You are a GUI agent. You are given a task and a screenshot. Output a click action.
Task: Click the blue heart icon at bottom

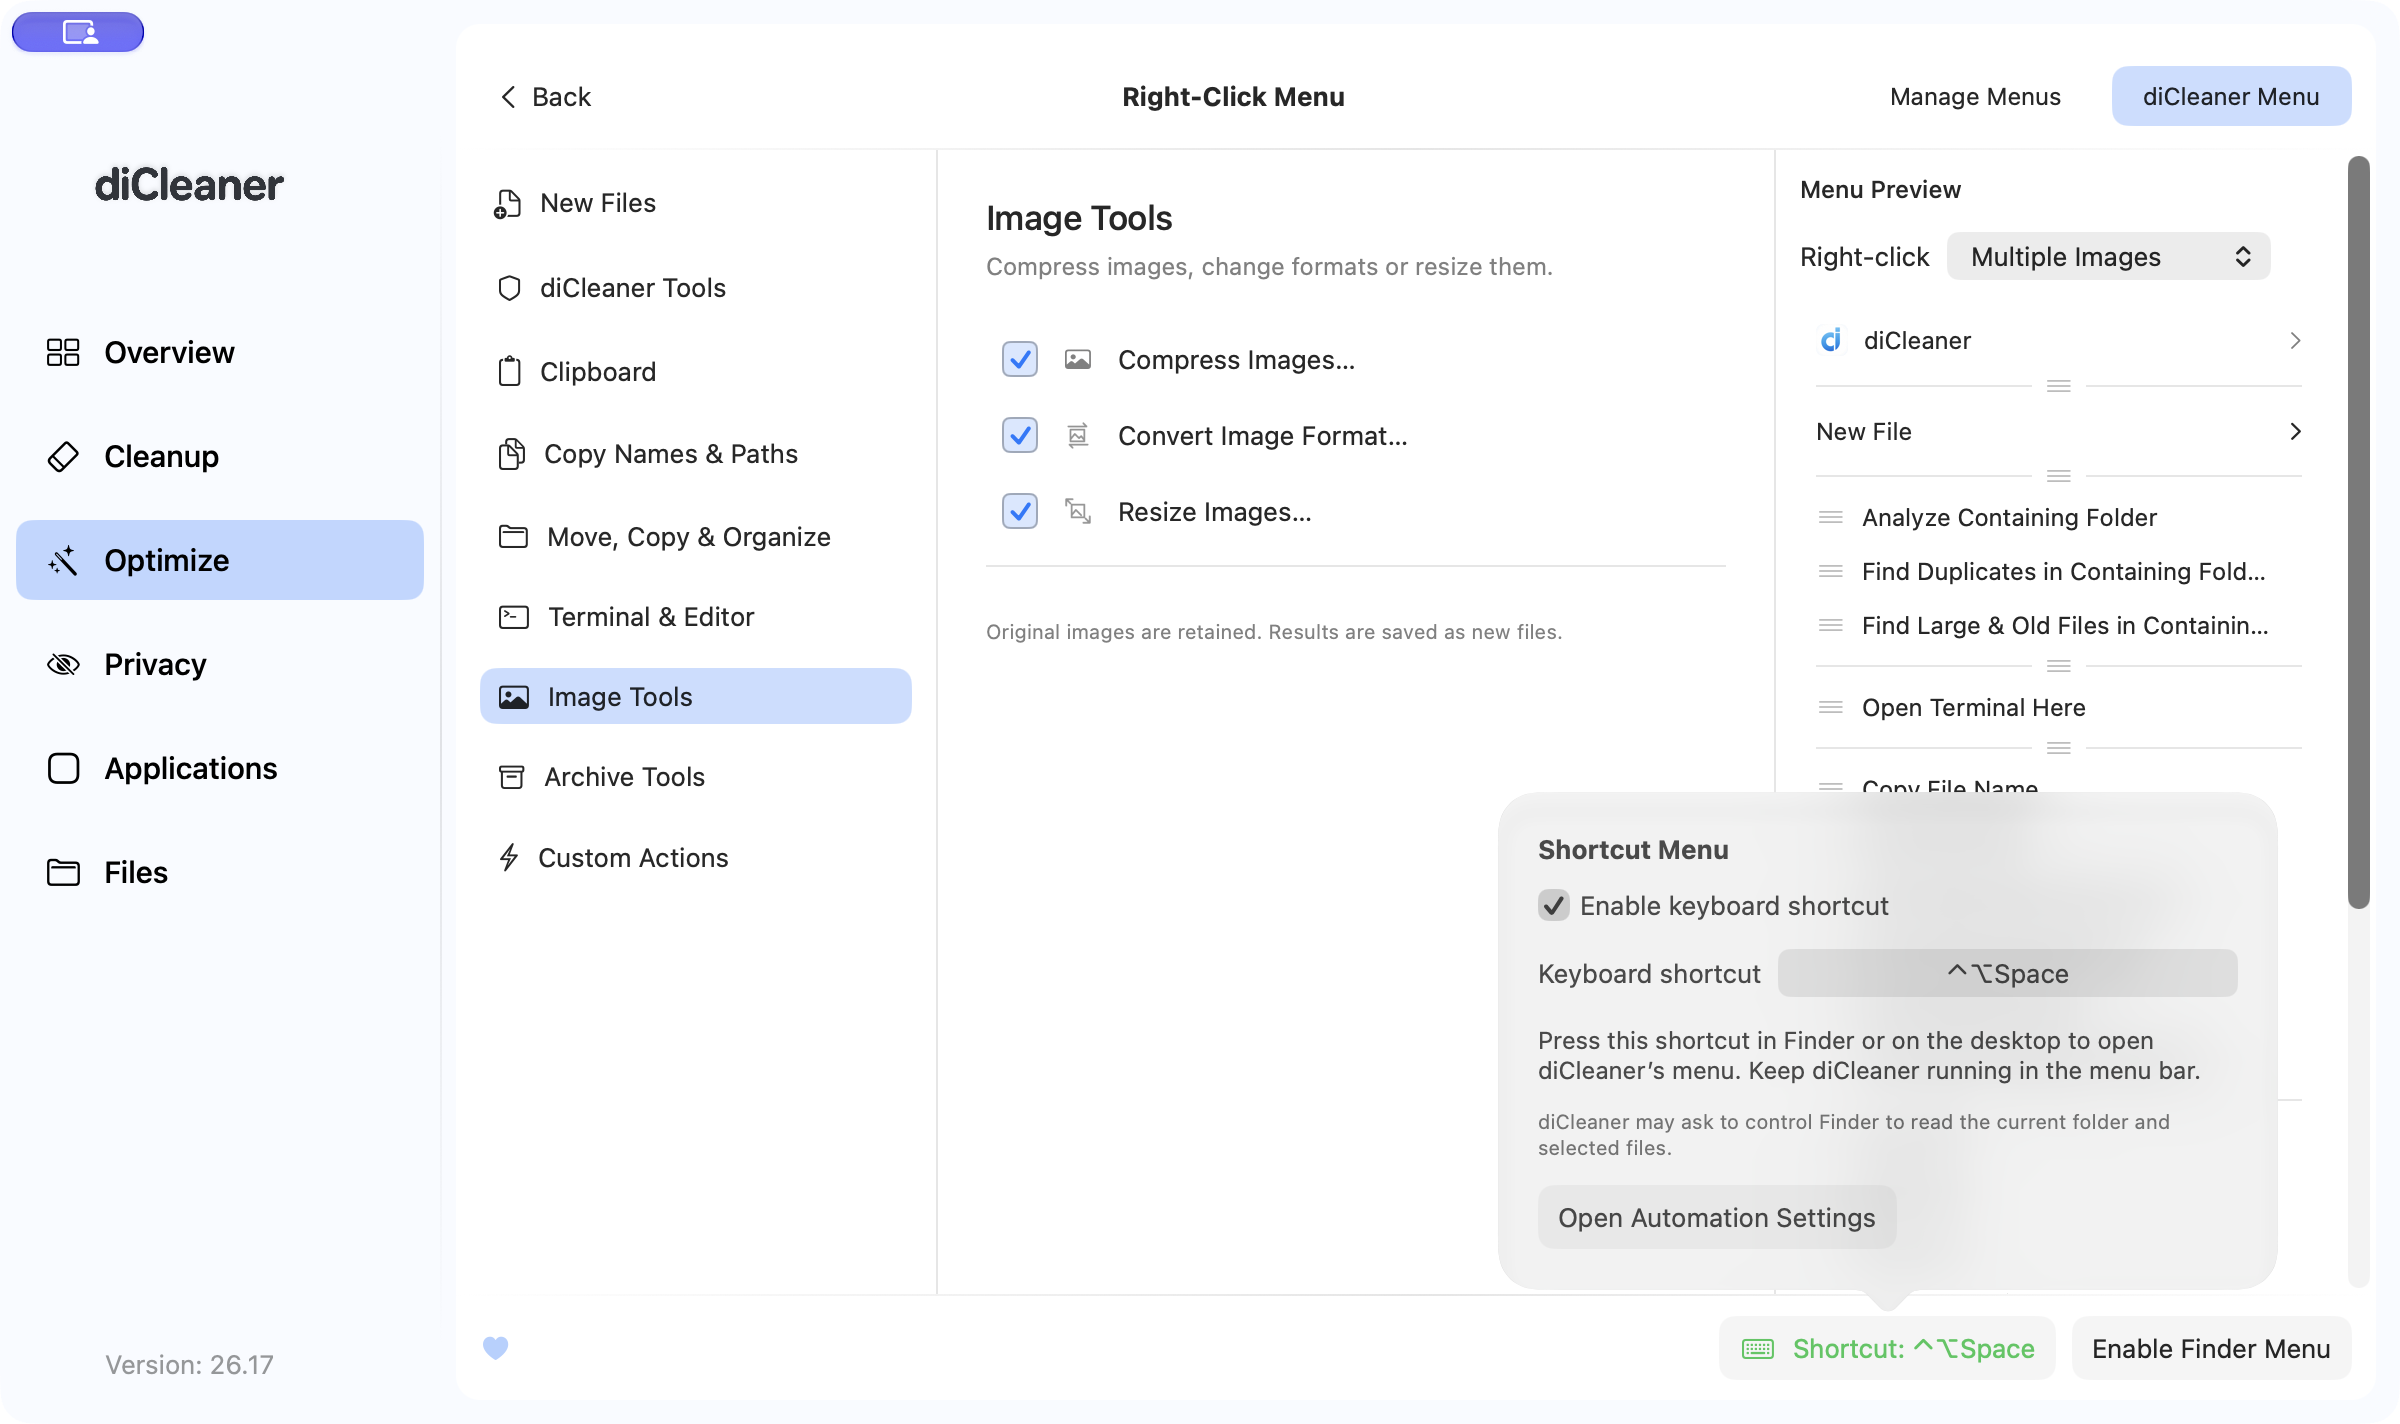pos(496,1348)
